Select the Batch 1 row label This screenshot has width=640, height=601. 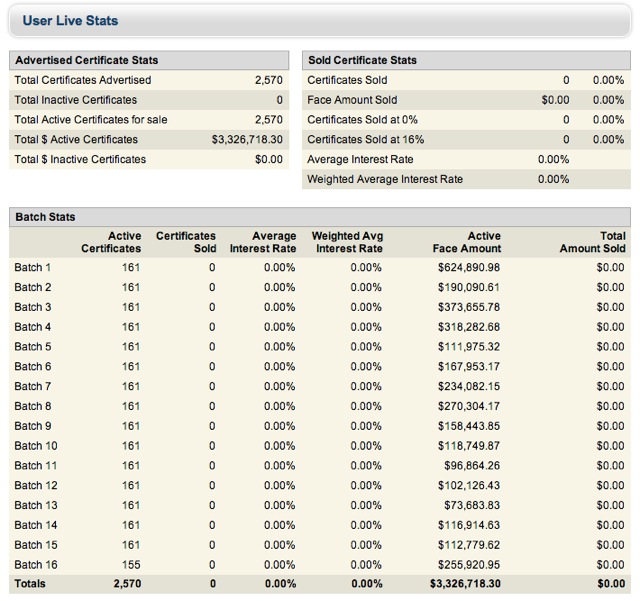[33, 267]
